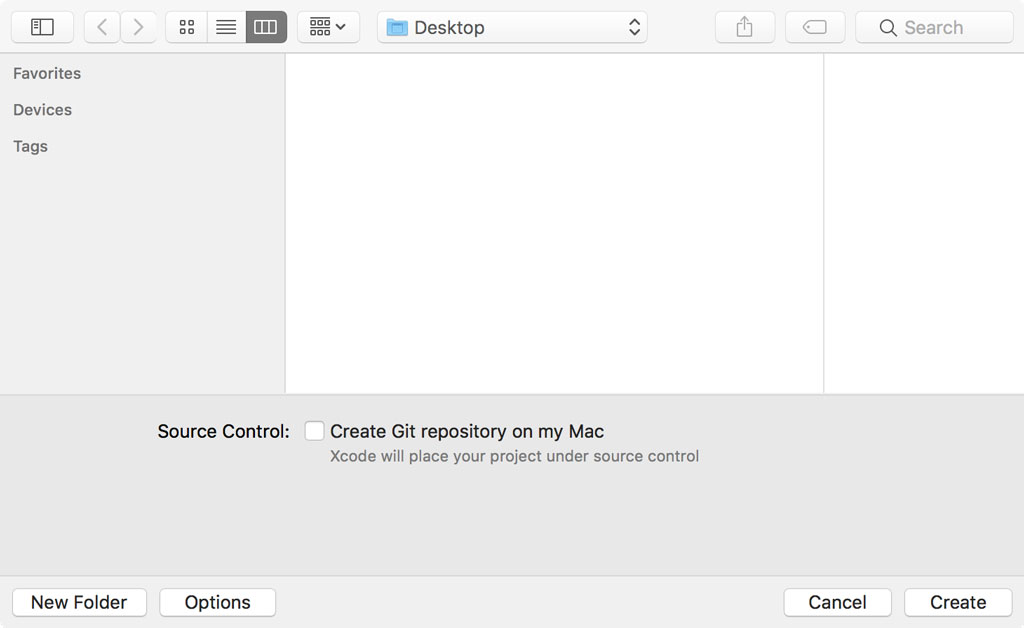Select Tags in the sidebar
The width and height of the screenshot is (1024, 628).
[30, 146]
